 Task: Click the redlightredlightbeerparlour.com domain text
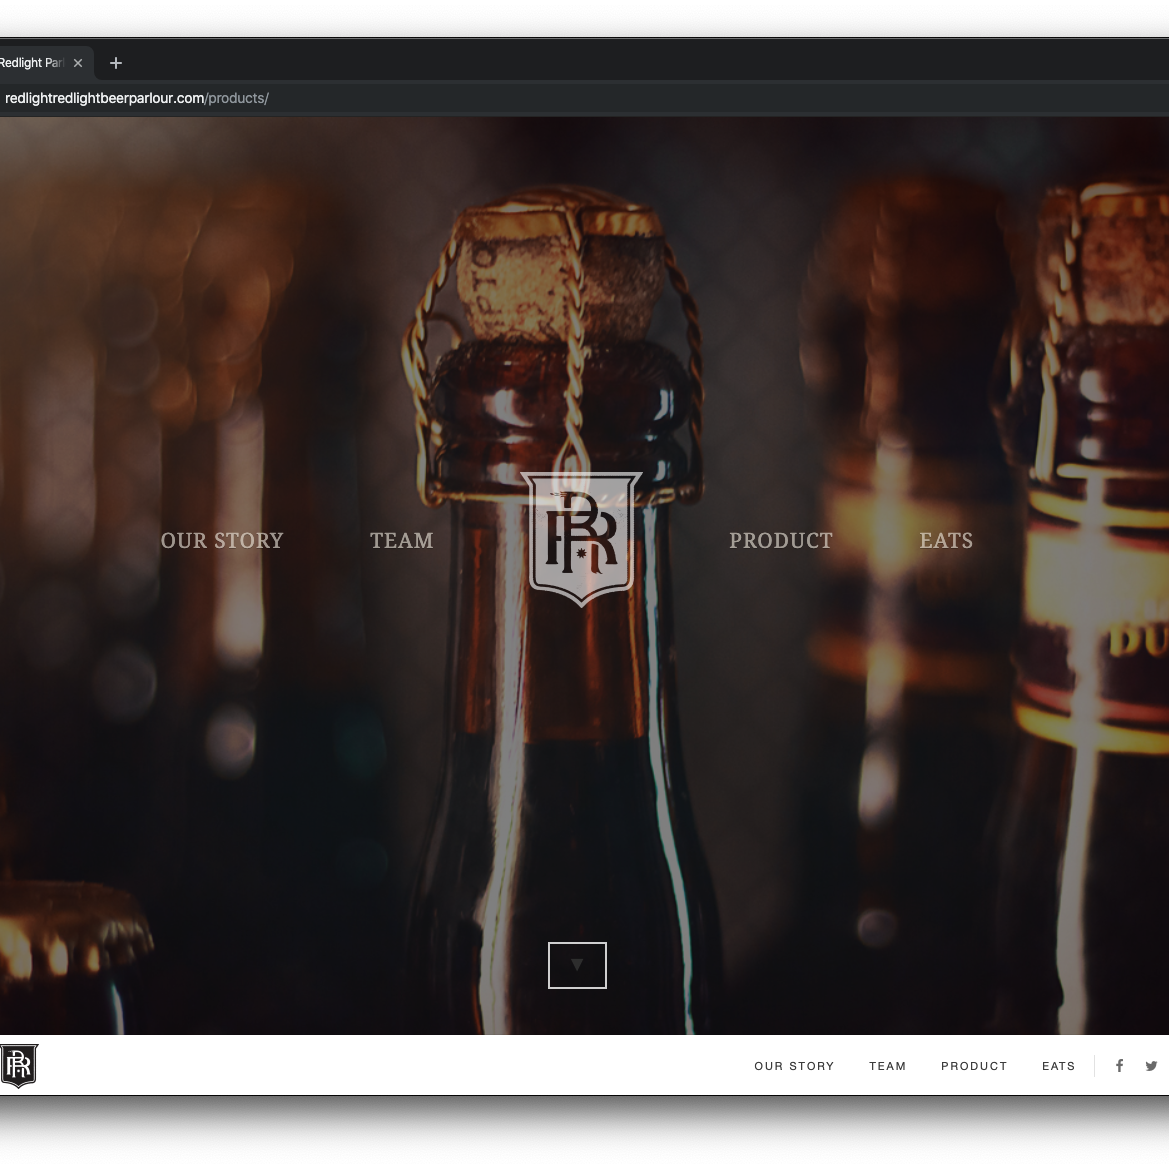(104, 98)
